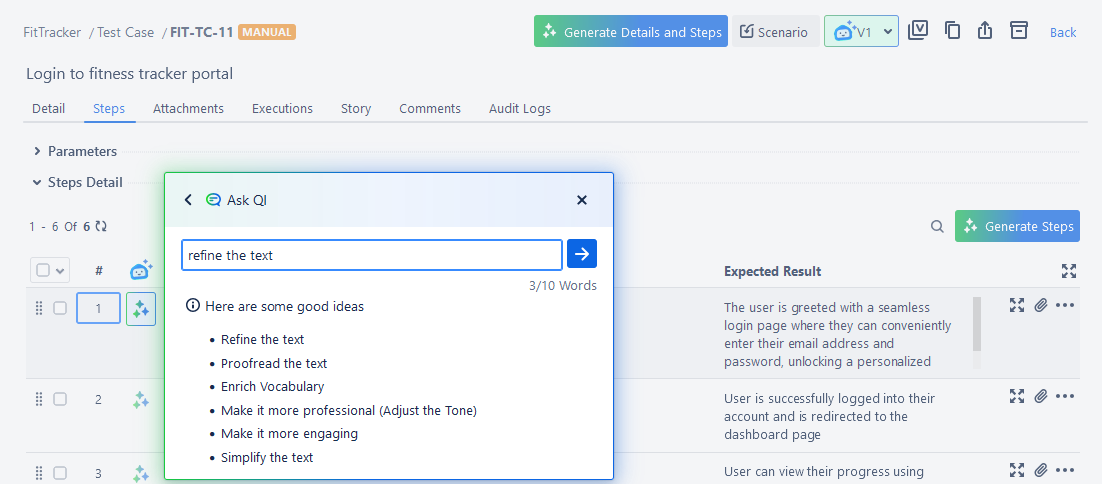Submit the Ask QI prompt with the arrow button
This screenshot has height=484, width=1102.
[582, 254]
